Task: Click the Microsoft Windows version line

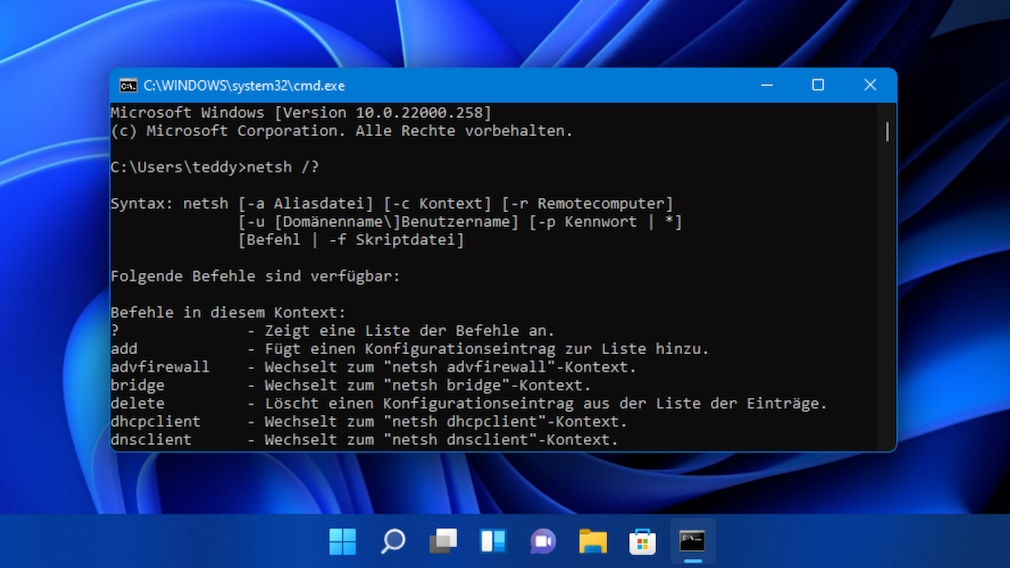Action: tap(301, 113)
